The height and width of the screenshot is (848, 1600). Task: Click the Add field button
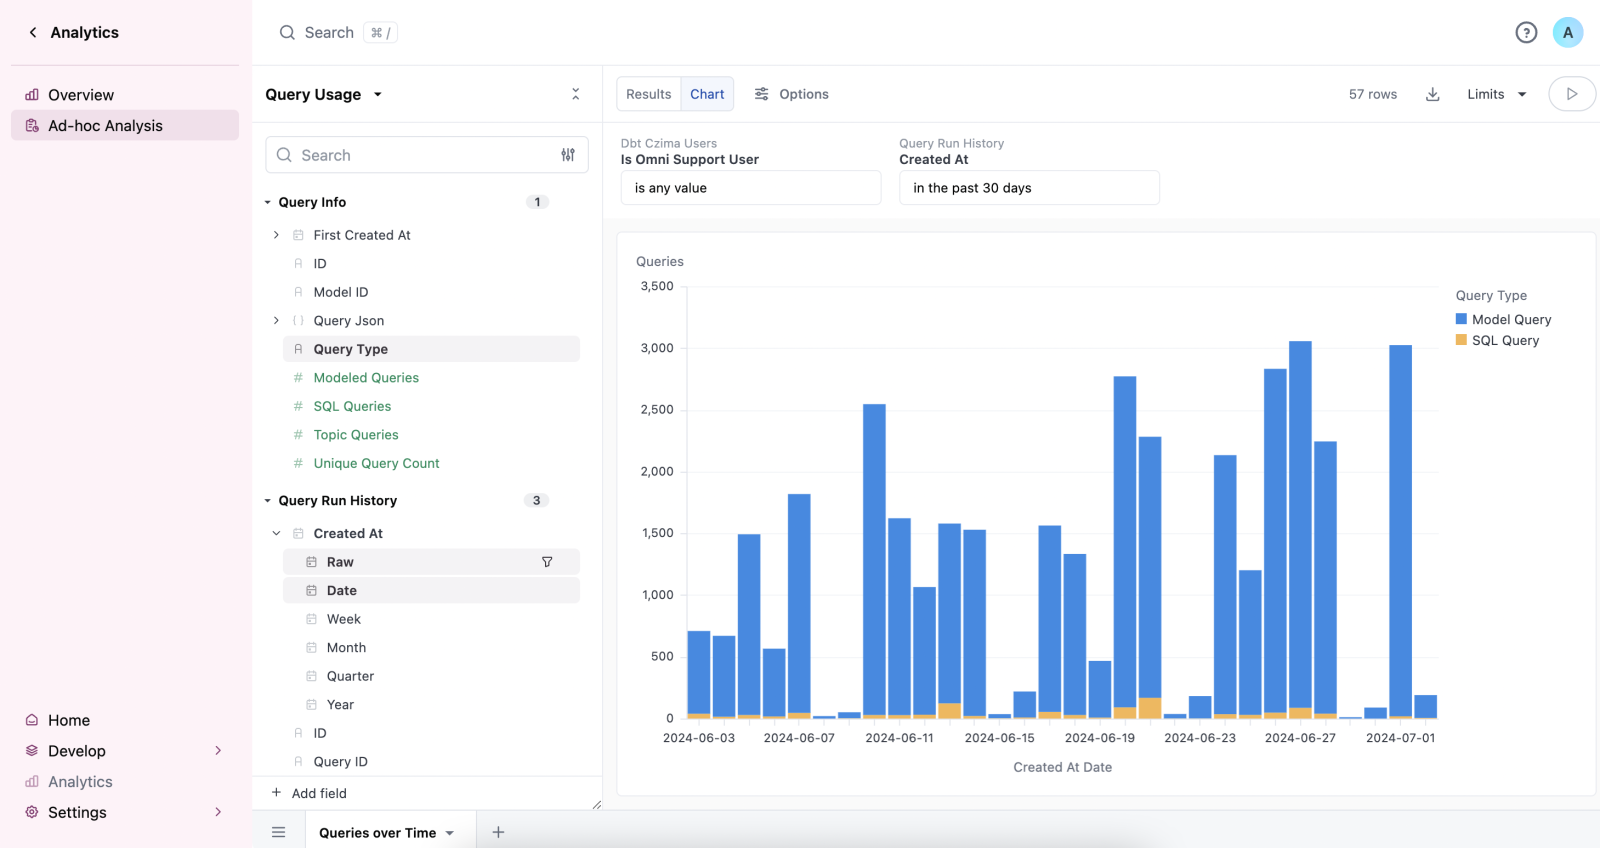[309, 793]
